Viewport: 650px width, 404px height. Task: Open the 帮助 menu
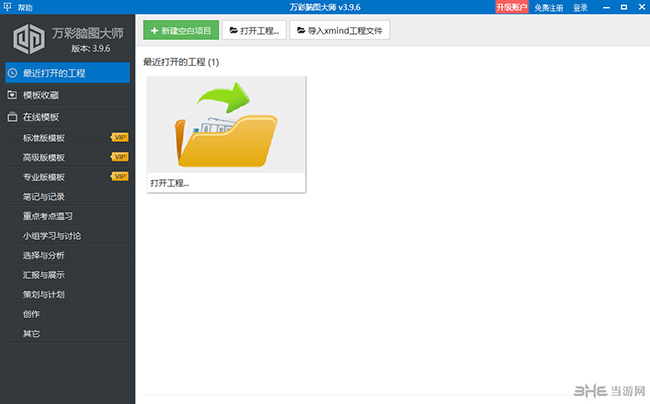25,7
